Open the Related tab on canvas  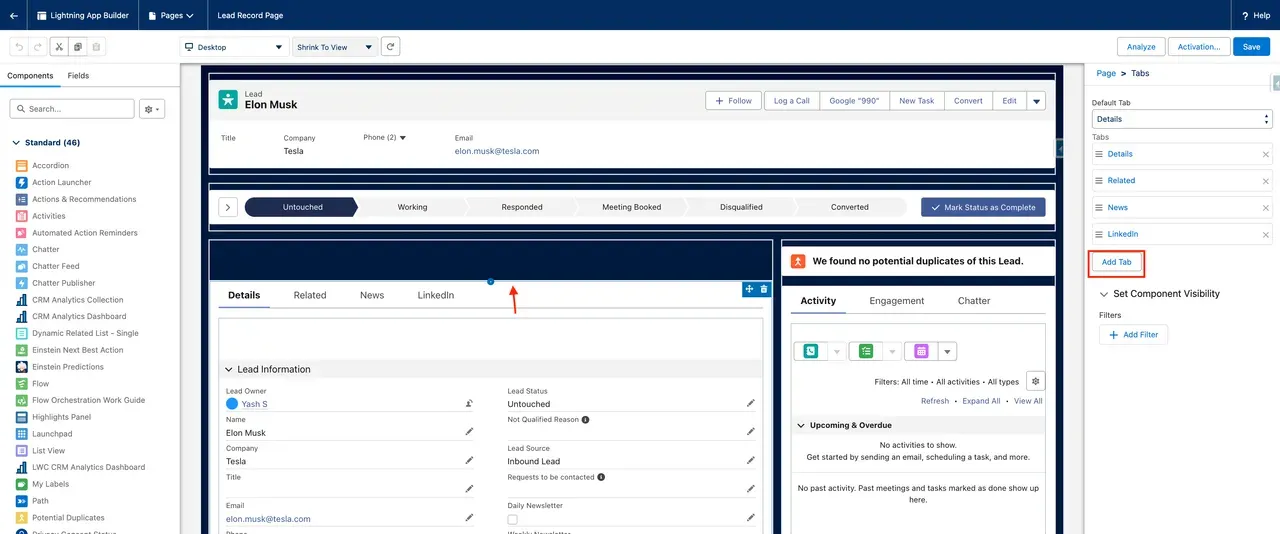(x=310, y=295)
